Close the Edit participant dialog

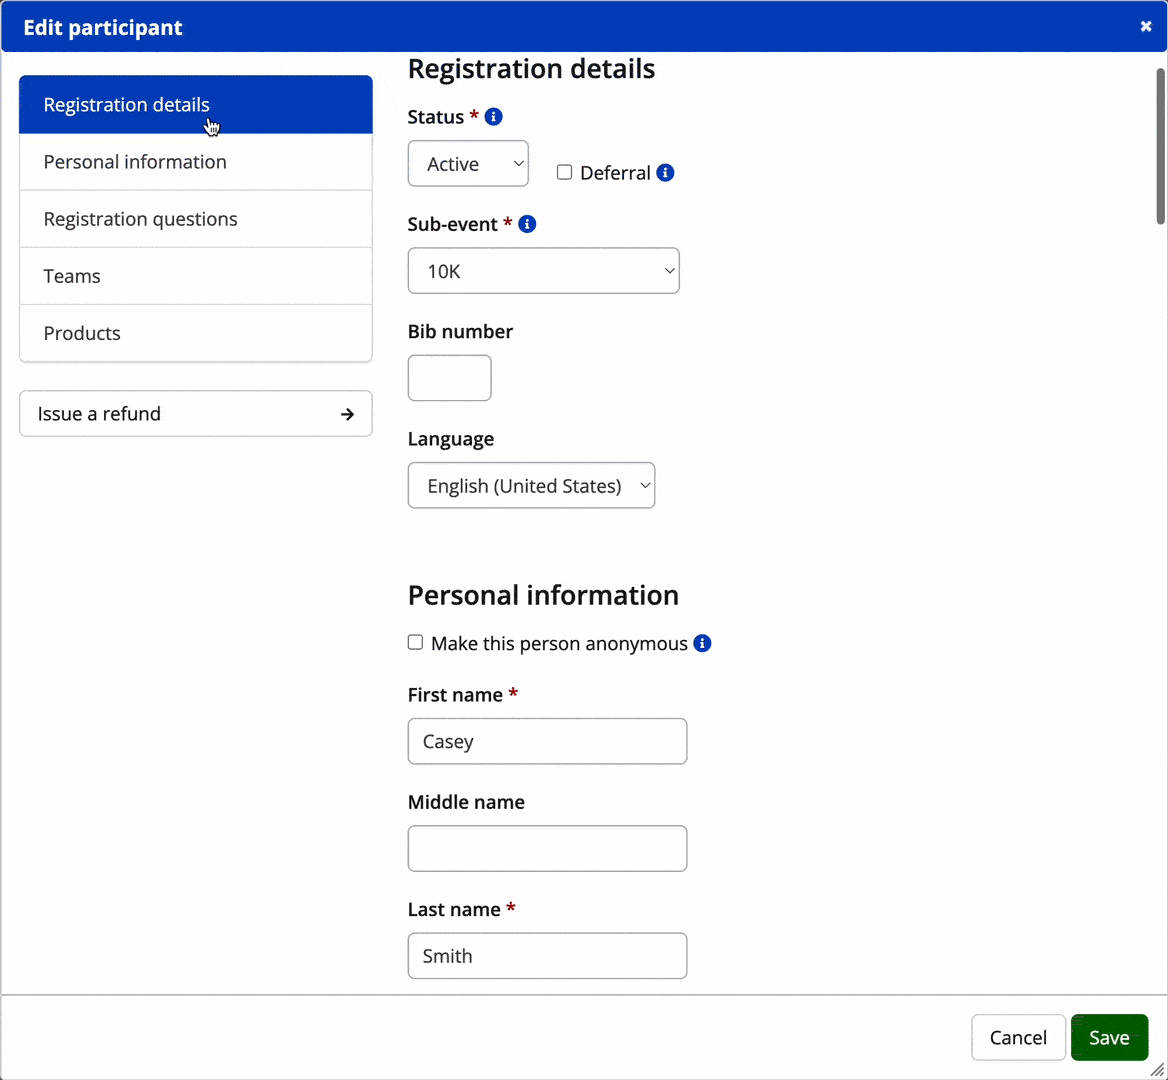pyautogui.click(x=1146, y=27)
